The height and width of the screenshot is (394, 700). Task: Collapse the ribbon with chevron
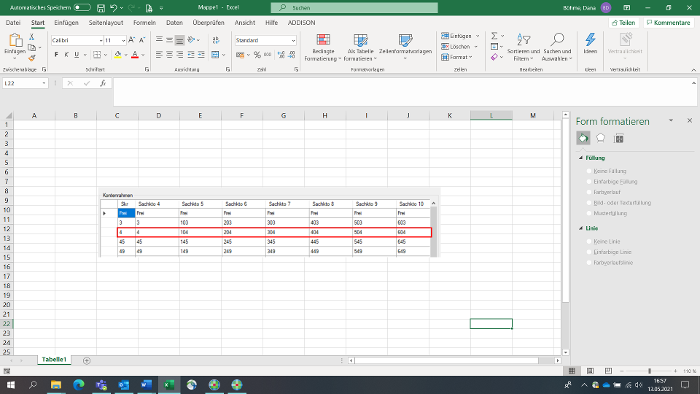[693, 70]
